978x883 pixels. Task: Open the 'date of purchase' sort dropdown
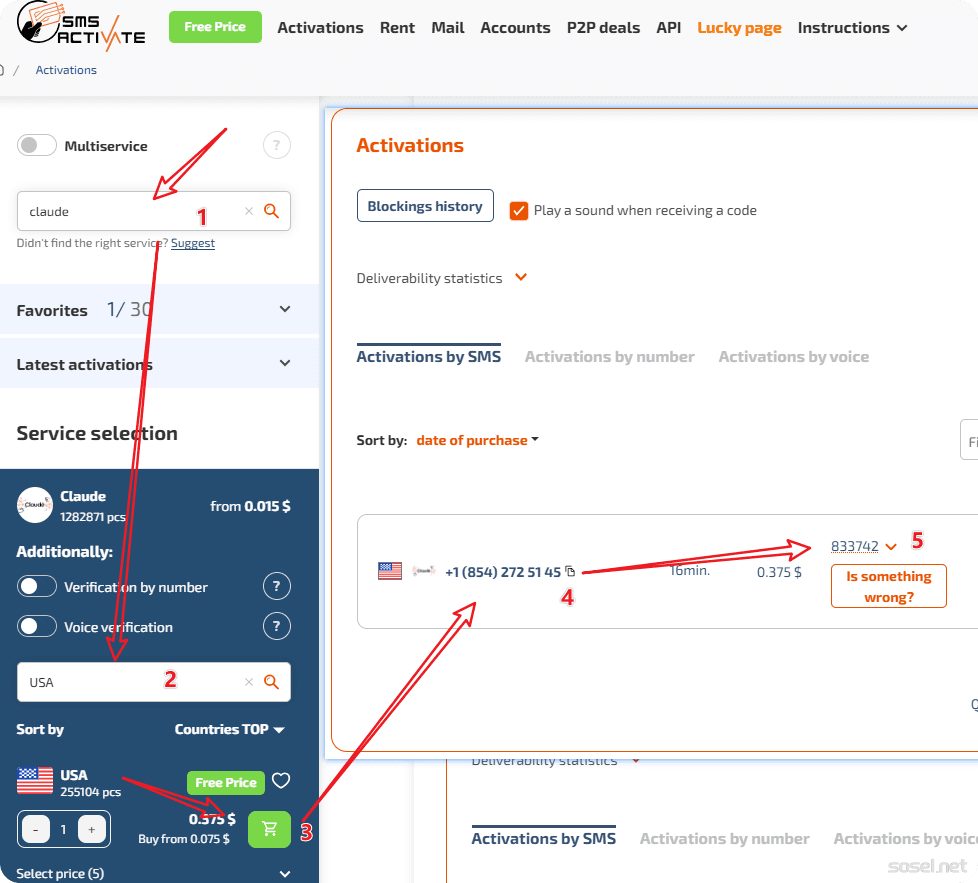pyautogui.click(x=477, y=440)
